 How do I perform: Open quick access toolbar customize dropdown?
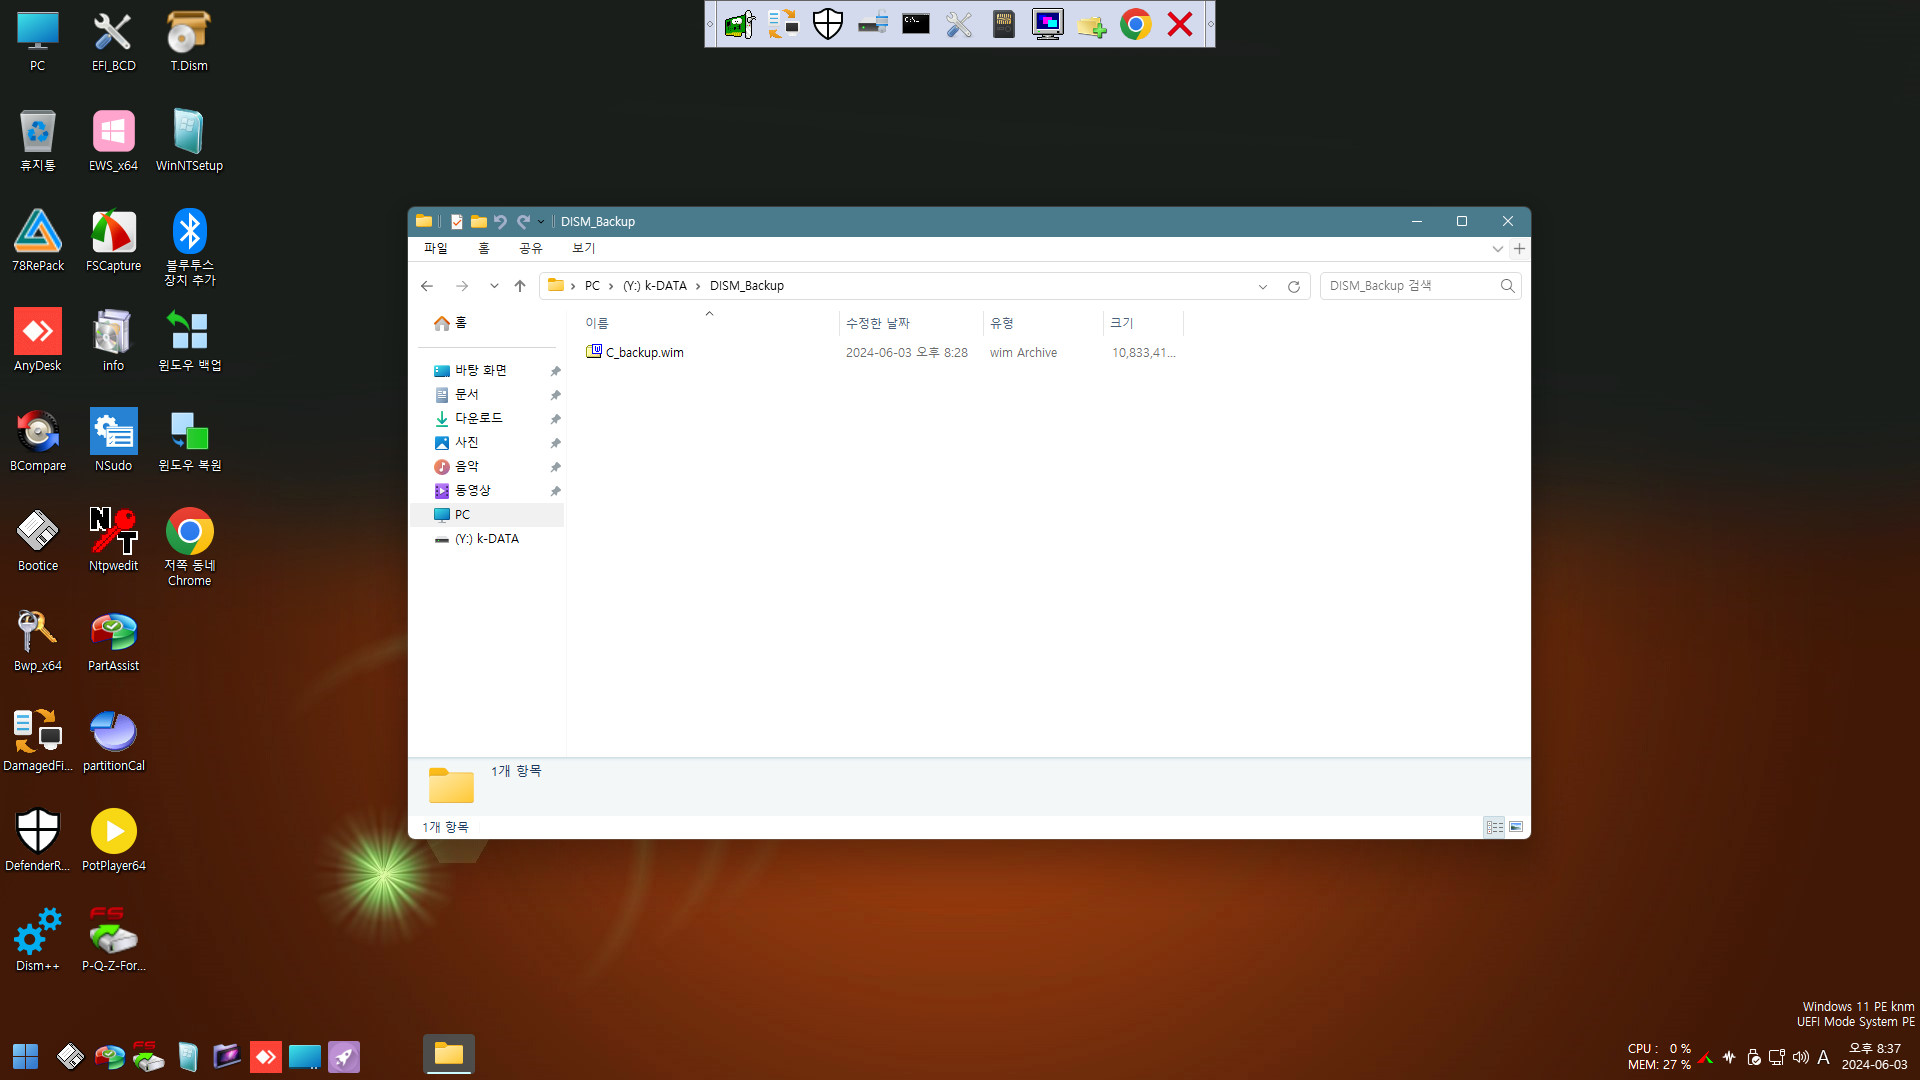tap(541, 222)
